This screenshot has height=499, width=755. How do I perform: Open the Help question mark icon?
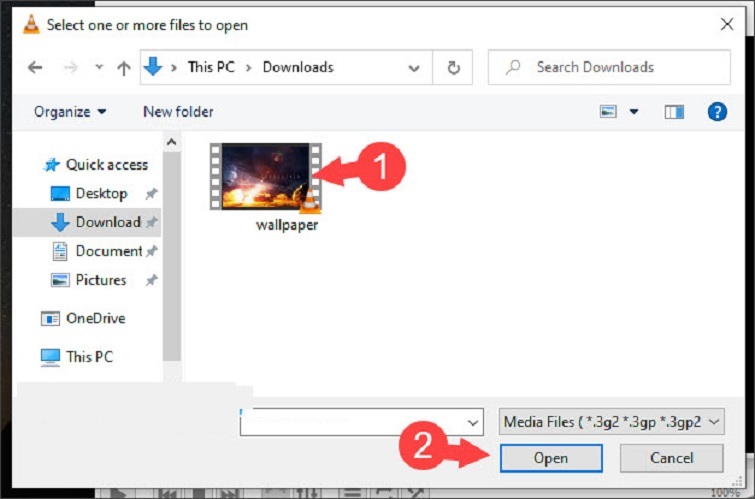tap(717, 112)
